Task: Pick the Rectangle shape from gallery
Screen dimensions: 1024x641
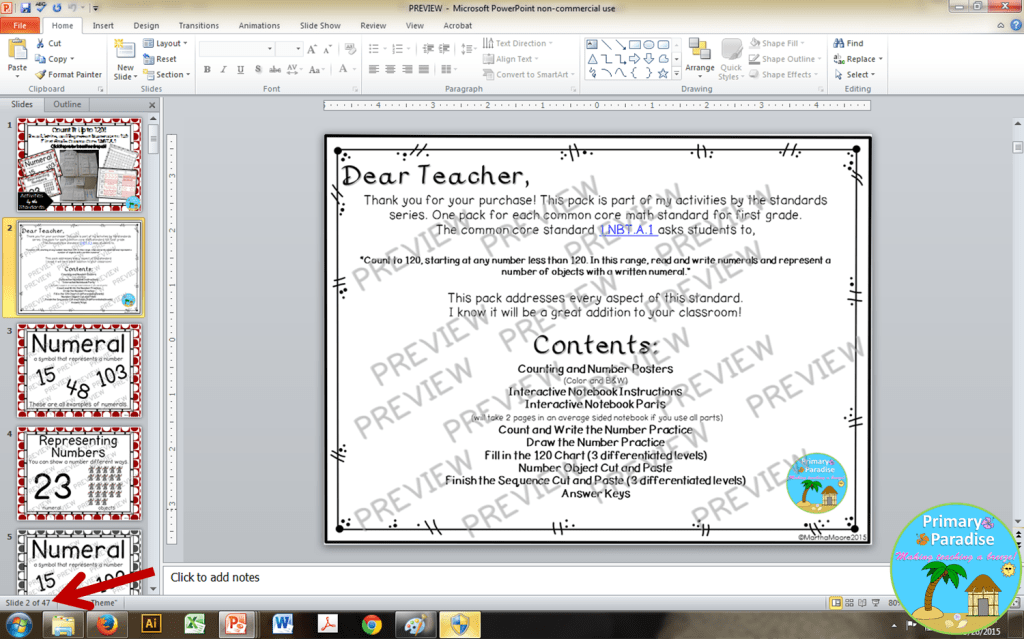Action: 635,44
